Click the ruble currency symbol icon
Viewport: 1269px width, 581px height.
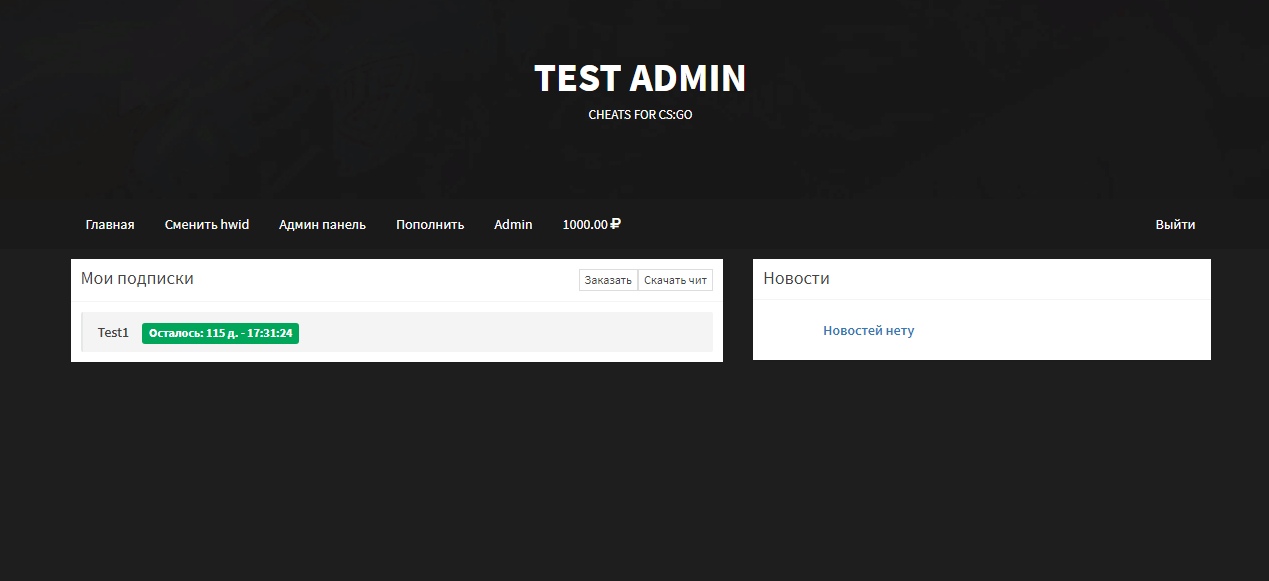pyautogui.click(x=616, y=224)
